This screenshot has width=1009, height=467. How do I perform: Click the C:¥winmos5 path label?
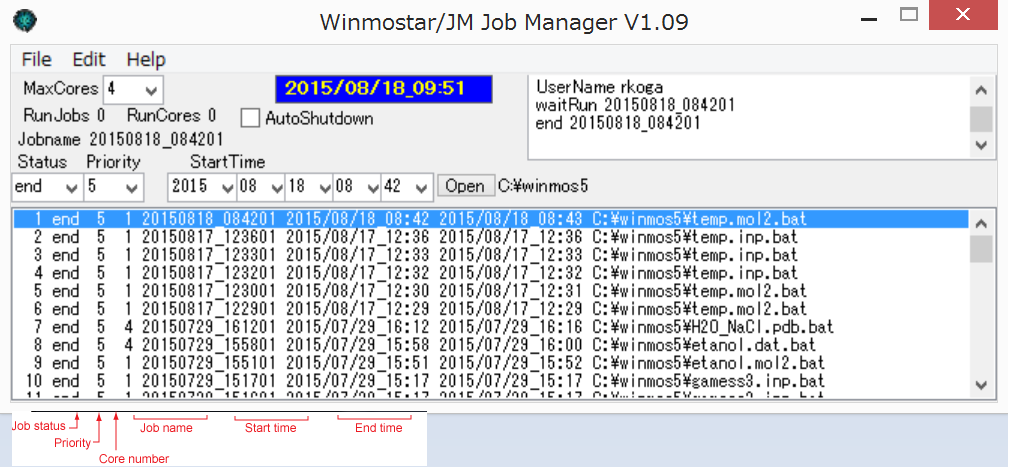pos(543,187)
